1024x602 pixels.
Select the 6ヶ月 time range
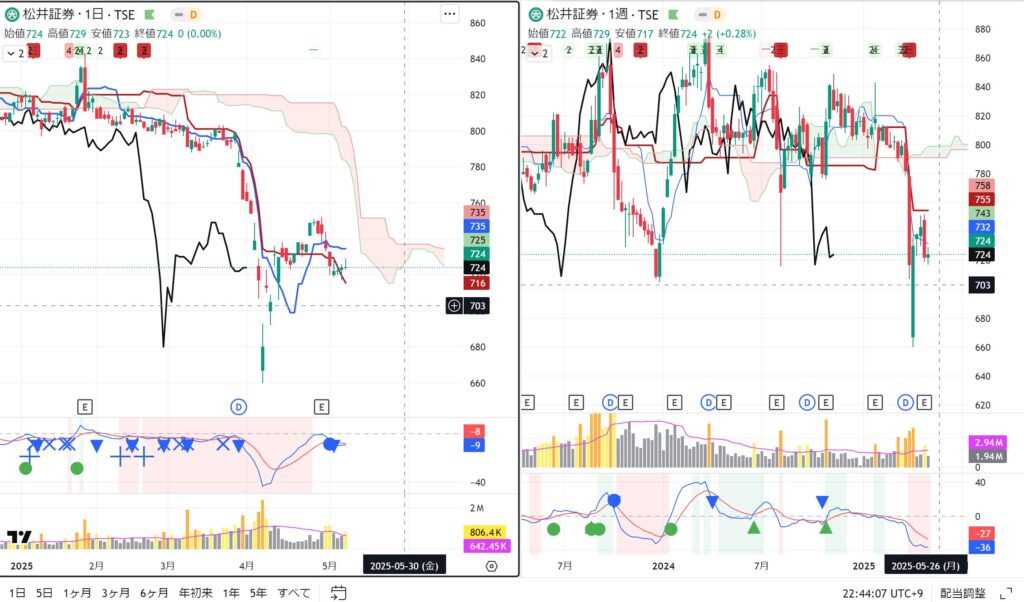154,593
